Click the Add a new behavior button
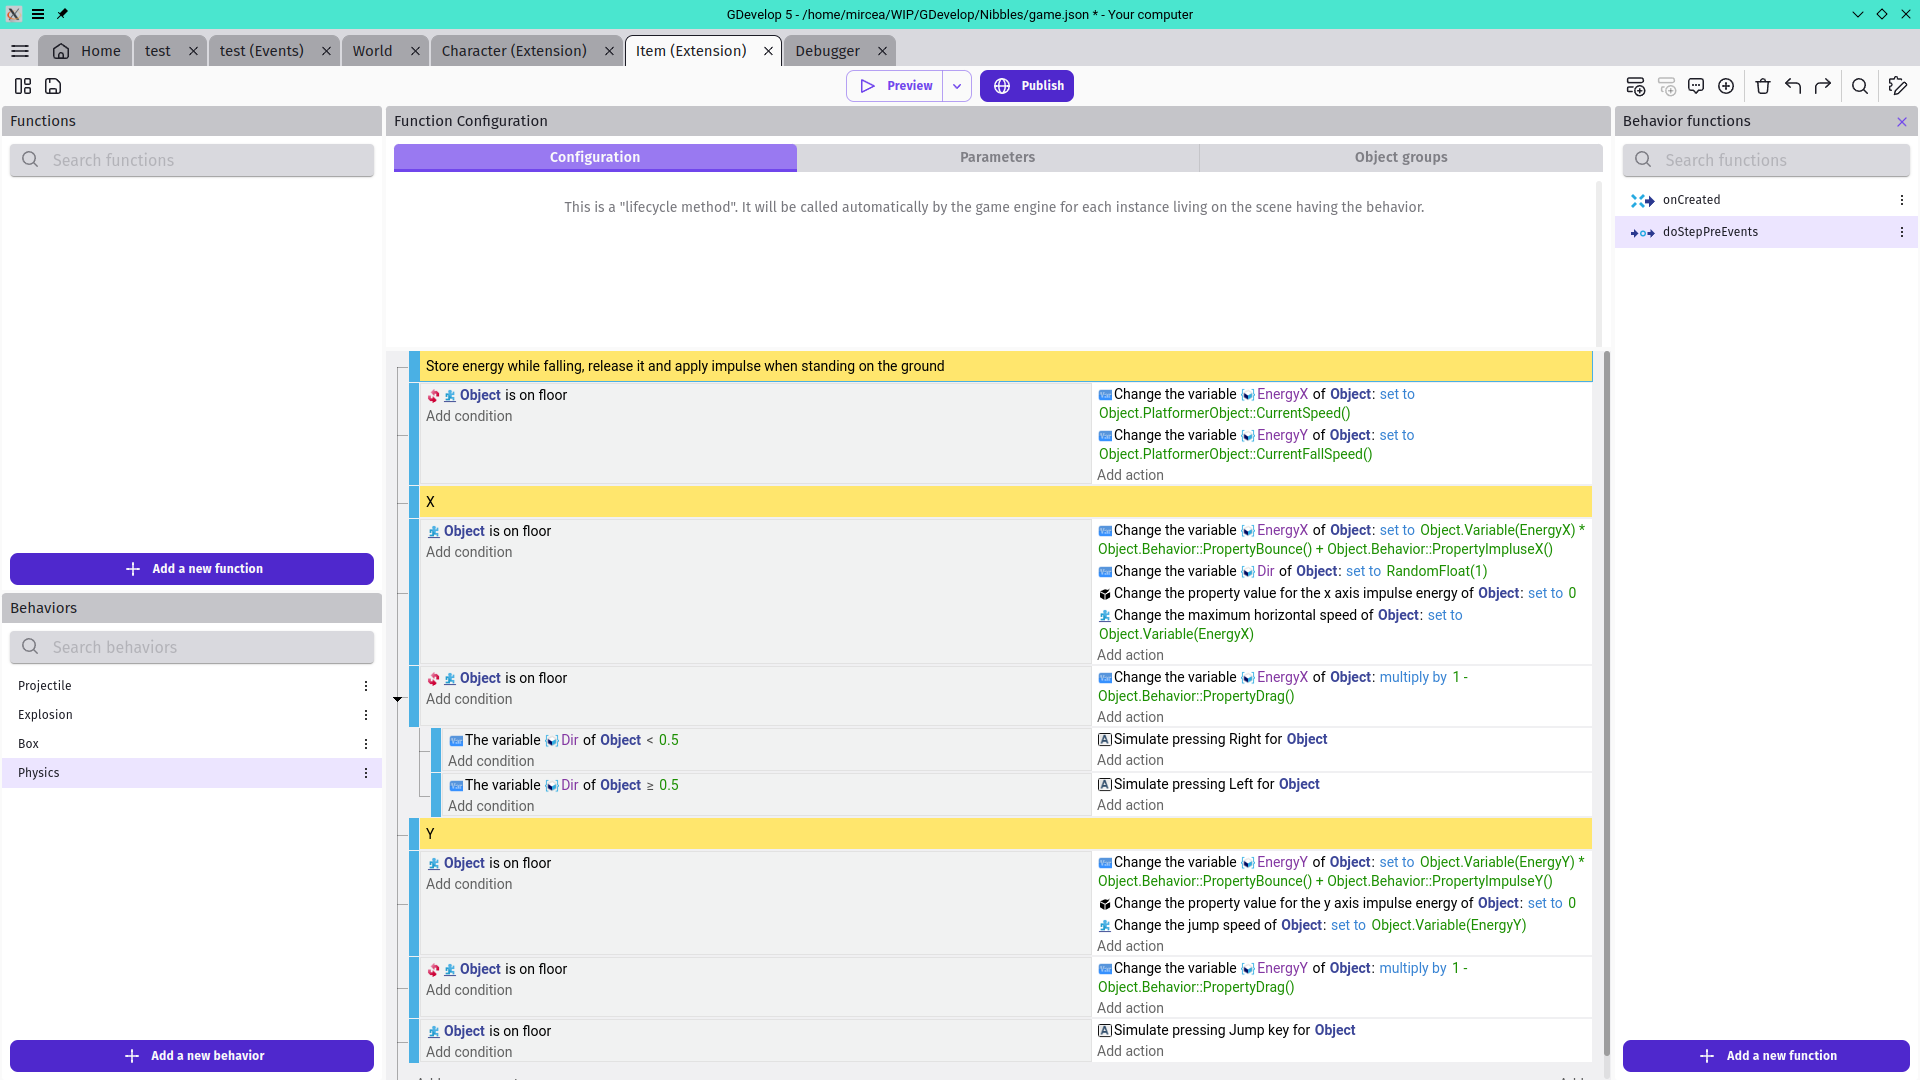 coord(192,1056)
